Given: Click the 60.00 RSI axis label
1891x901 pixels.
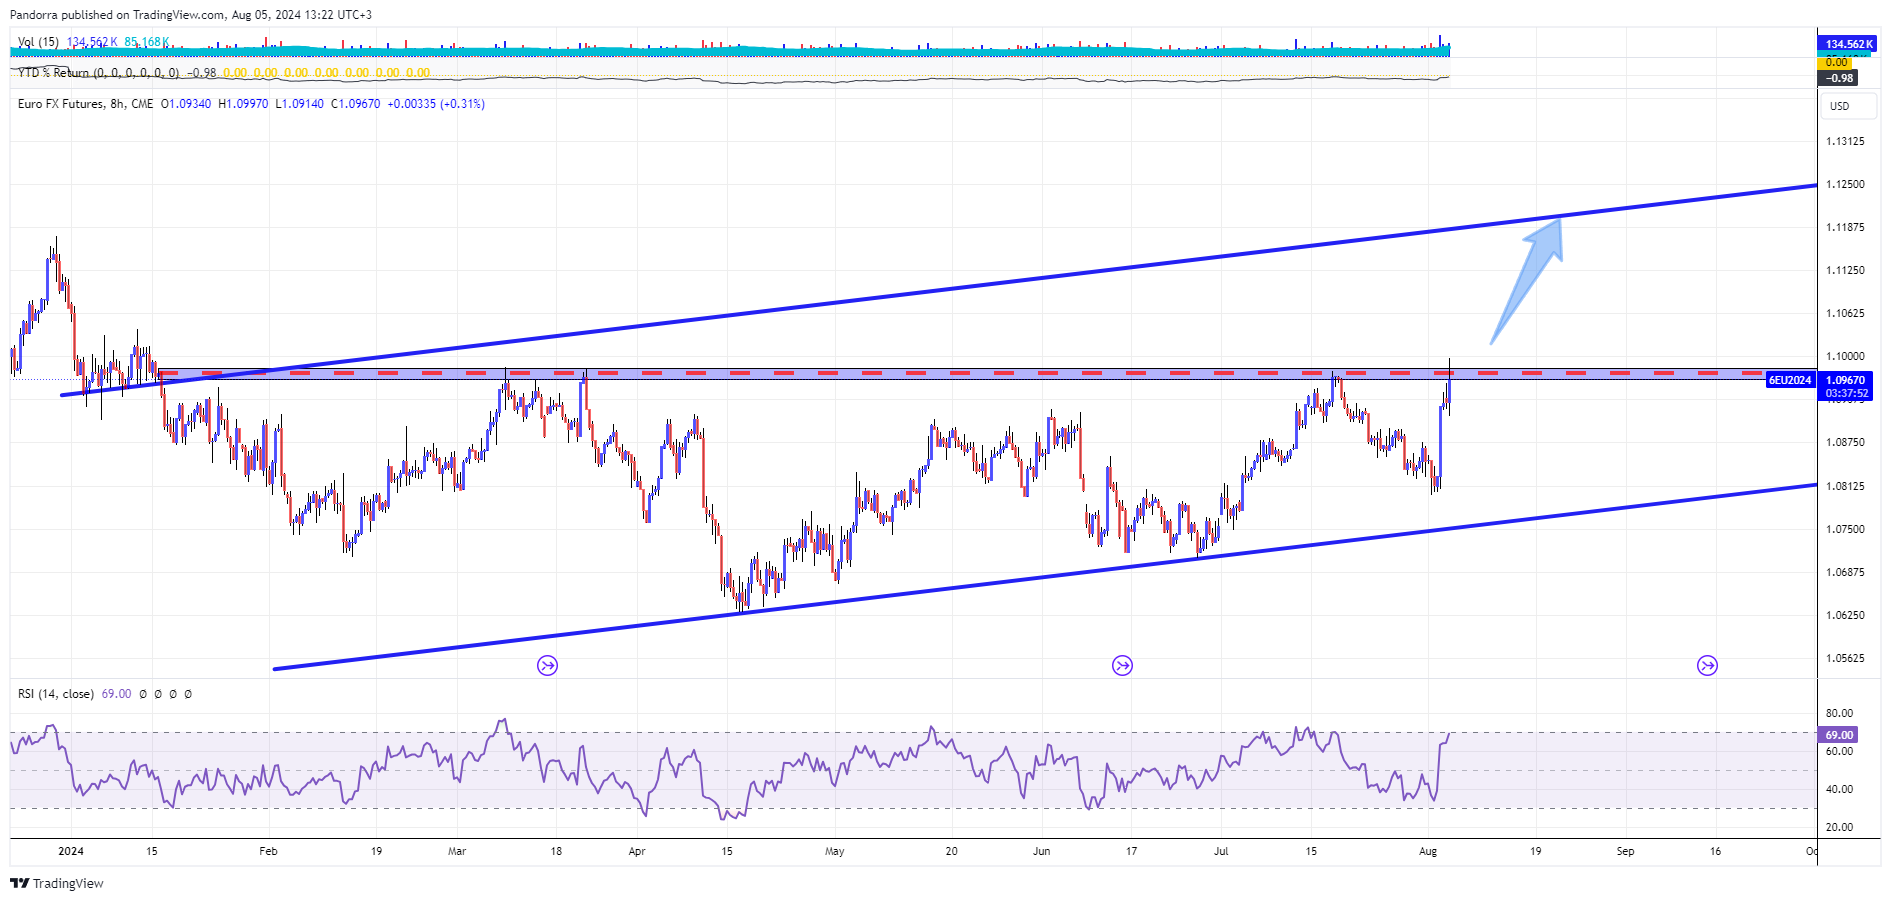Looking at the screenshot, I should [1839, 751].
